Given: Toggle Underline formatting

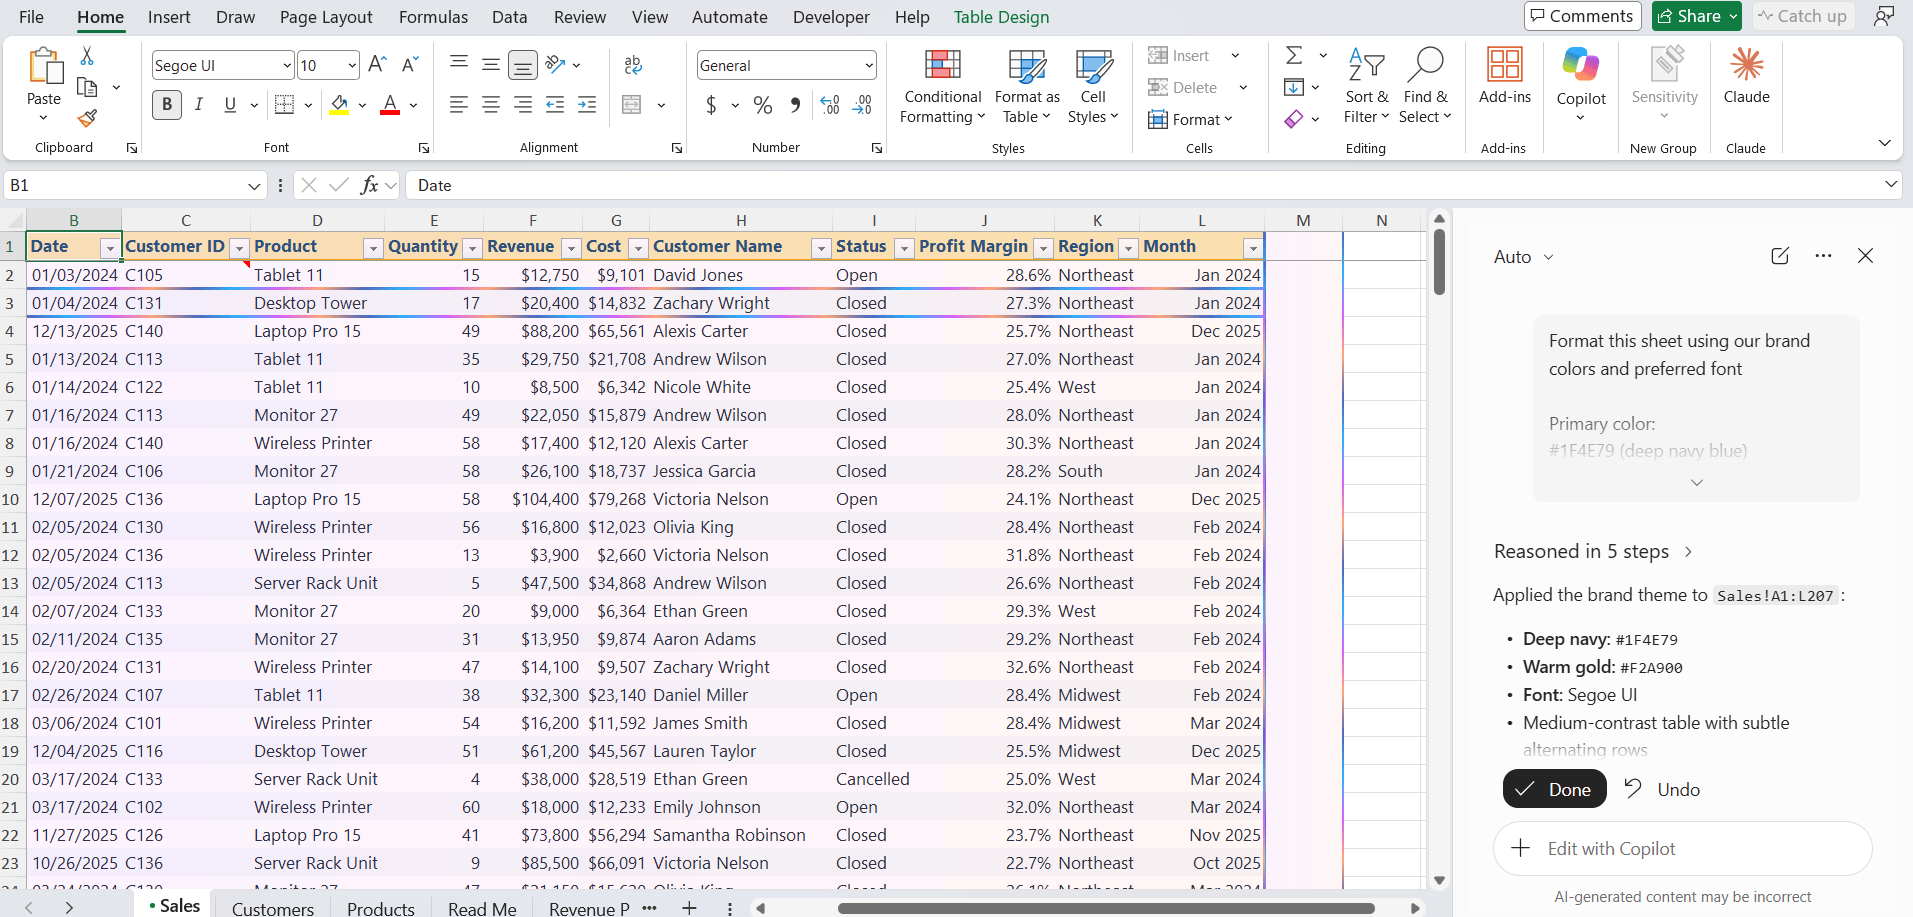Looking at the screenshot, I should 231,104.
